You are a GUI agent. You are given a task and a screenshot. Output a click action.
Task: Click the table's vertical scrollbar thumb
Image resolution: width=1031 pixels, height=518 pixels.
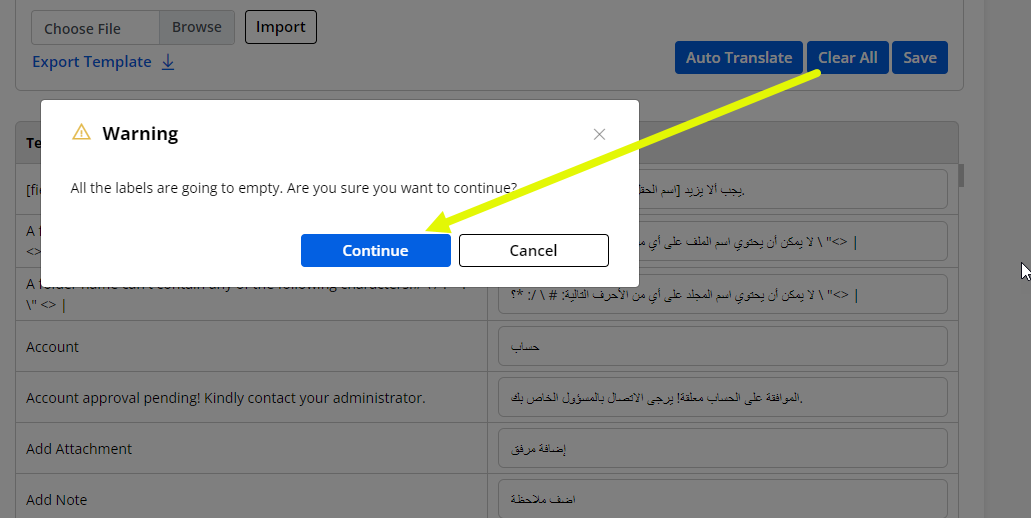962,176
